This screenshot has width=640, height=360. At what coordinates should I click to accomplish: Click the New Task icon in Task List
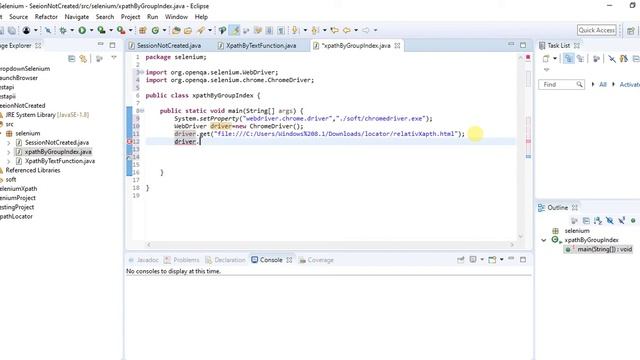[x=546, y=59]
